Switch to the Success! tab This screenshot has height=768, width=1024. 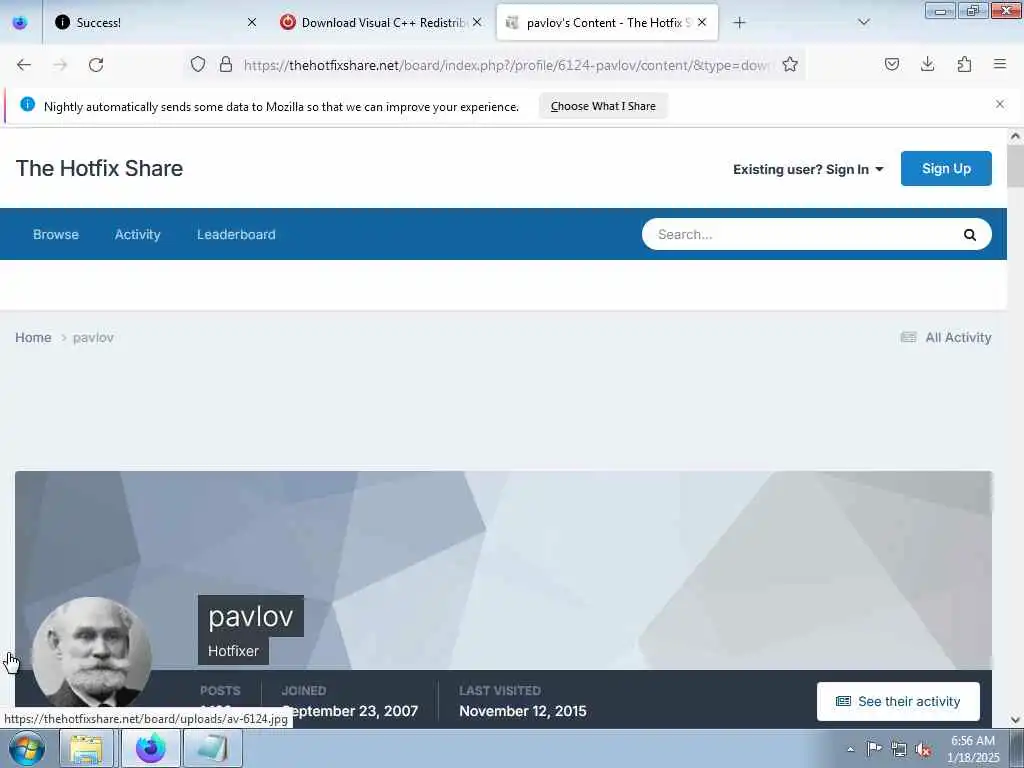click(150, 23)
